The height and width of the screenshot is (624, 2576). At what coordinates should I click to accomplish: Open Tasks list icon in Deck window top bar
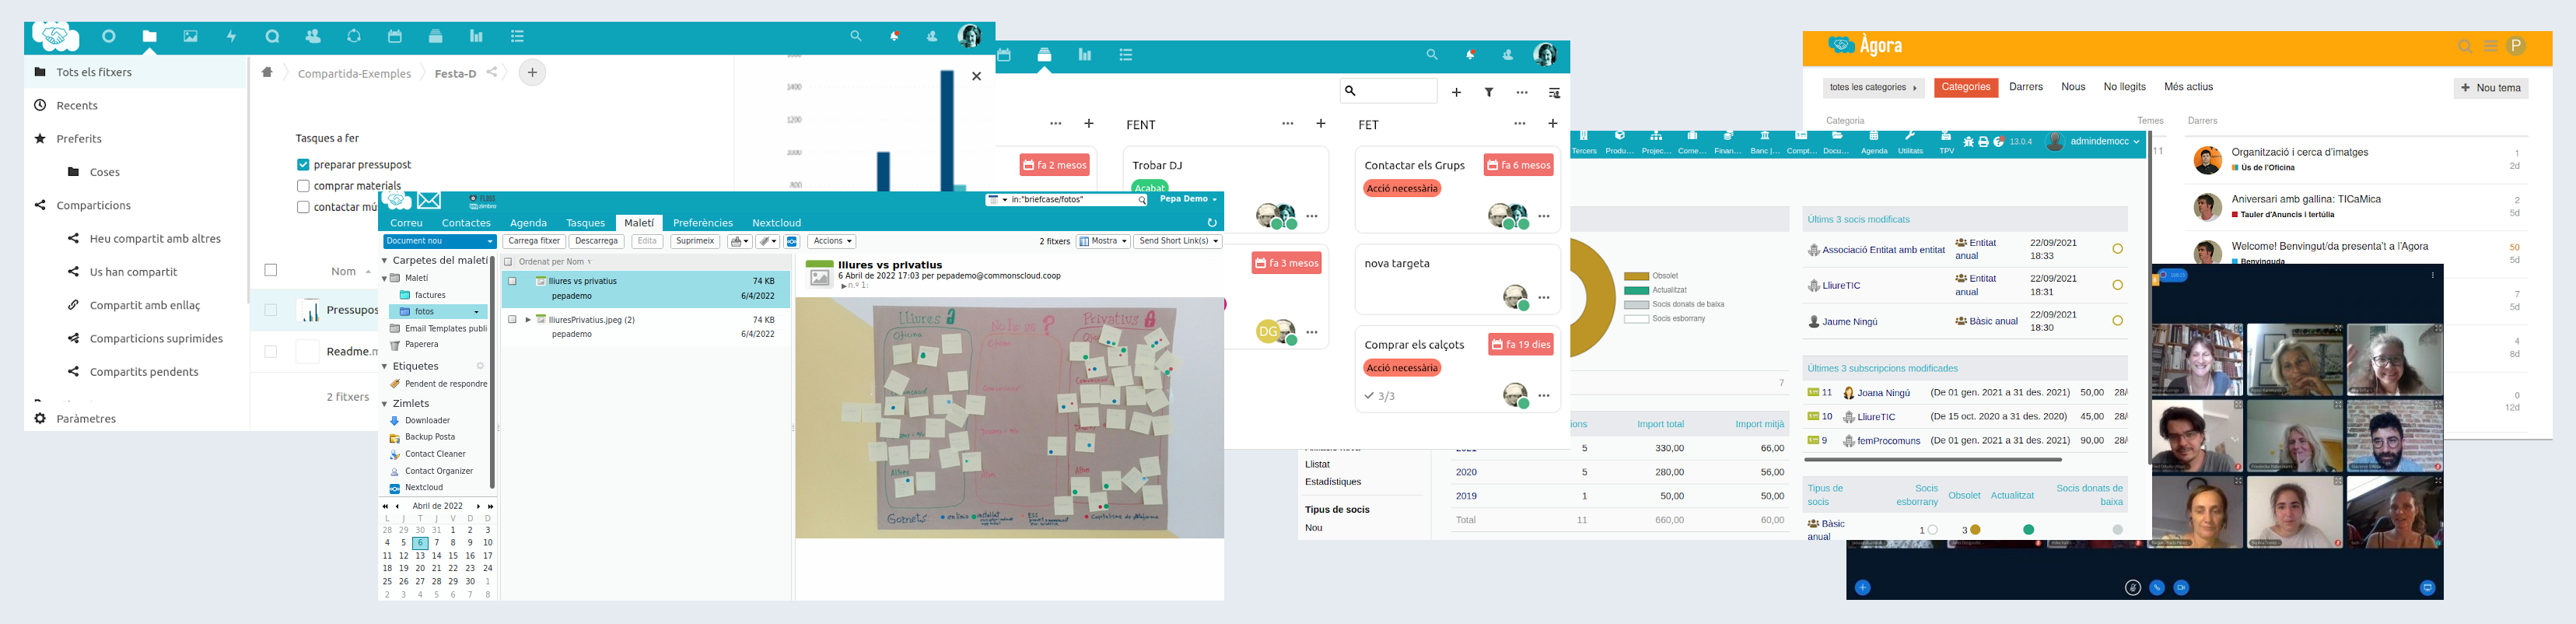point(1126,55)
